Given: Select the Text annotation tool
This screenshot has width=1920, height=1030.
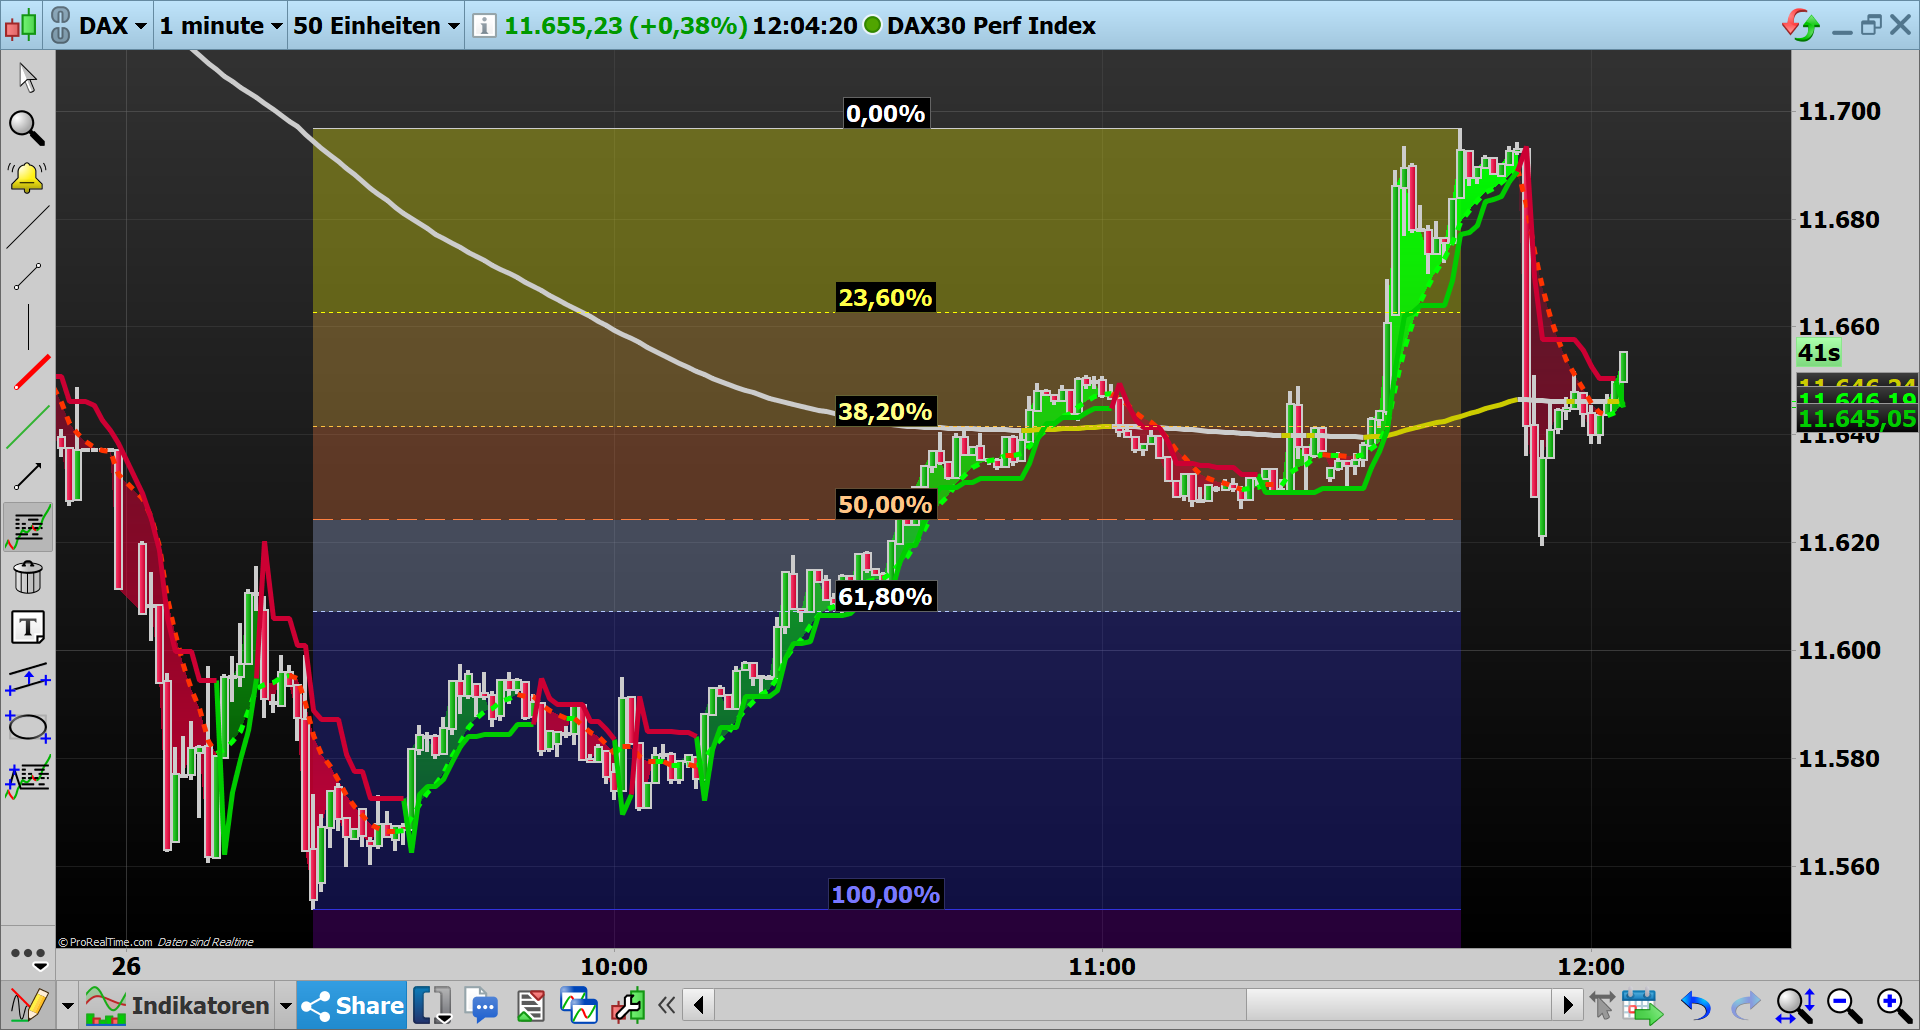Looking at the screenshot, I should (28, 627).
